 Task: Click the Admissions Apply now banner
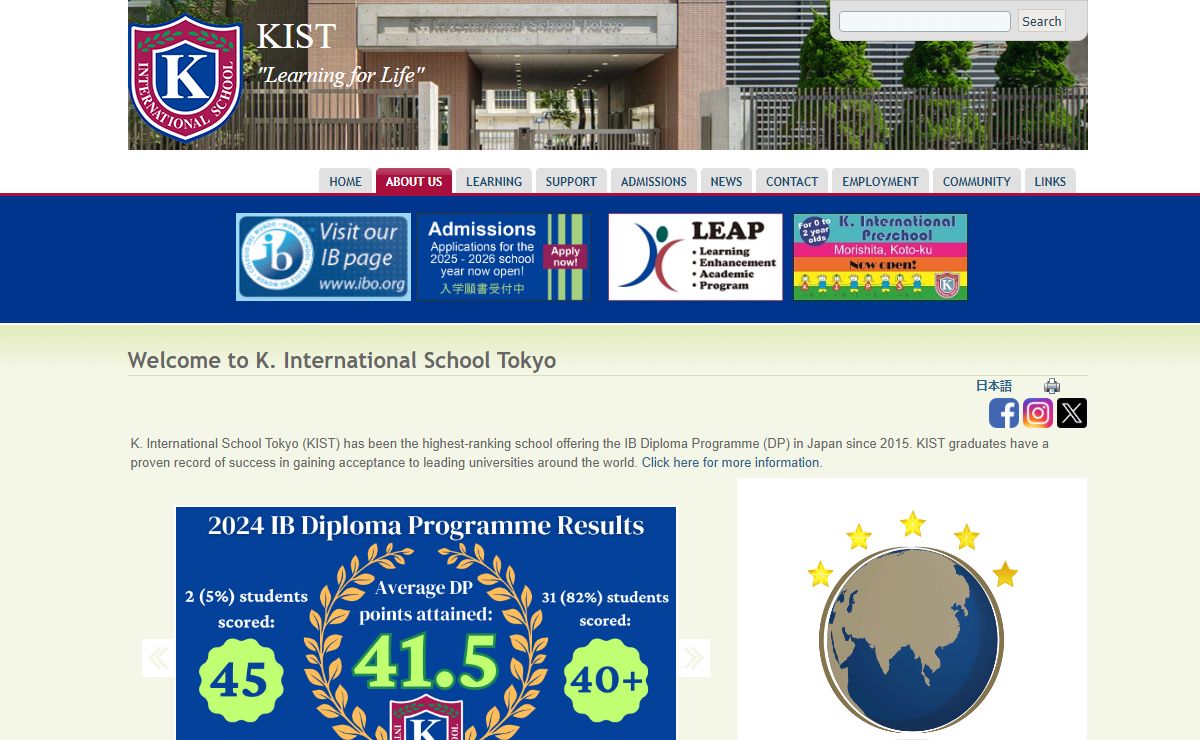tap(503, 257)
